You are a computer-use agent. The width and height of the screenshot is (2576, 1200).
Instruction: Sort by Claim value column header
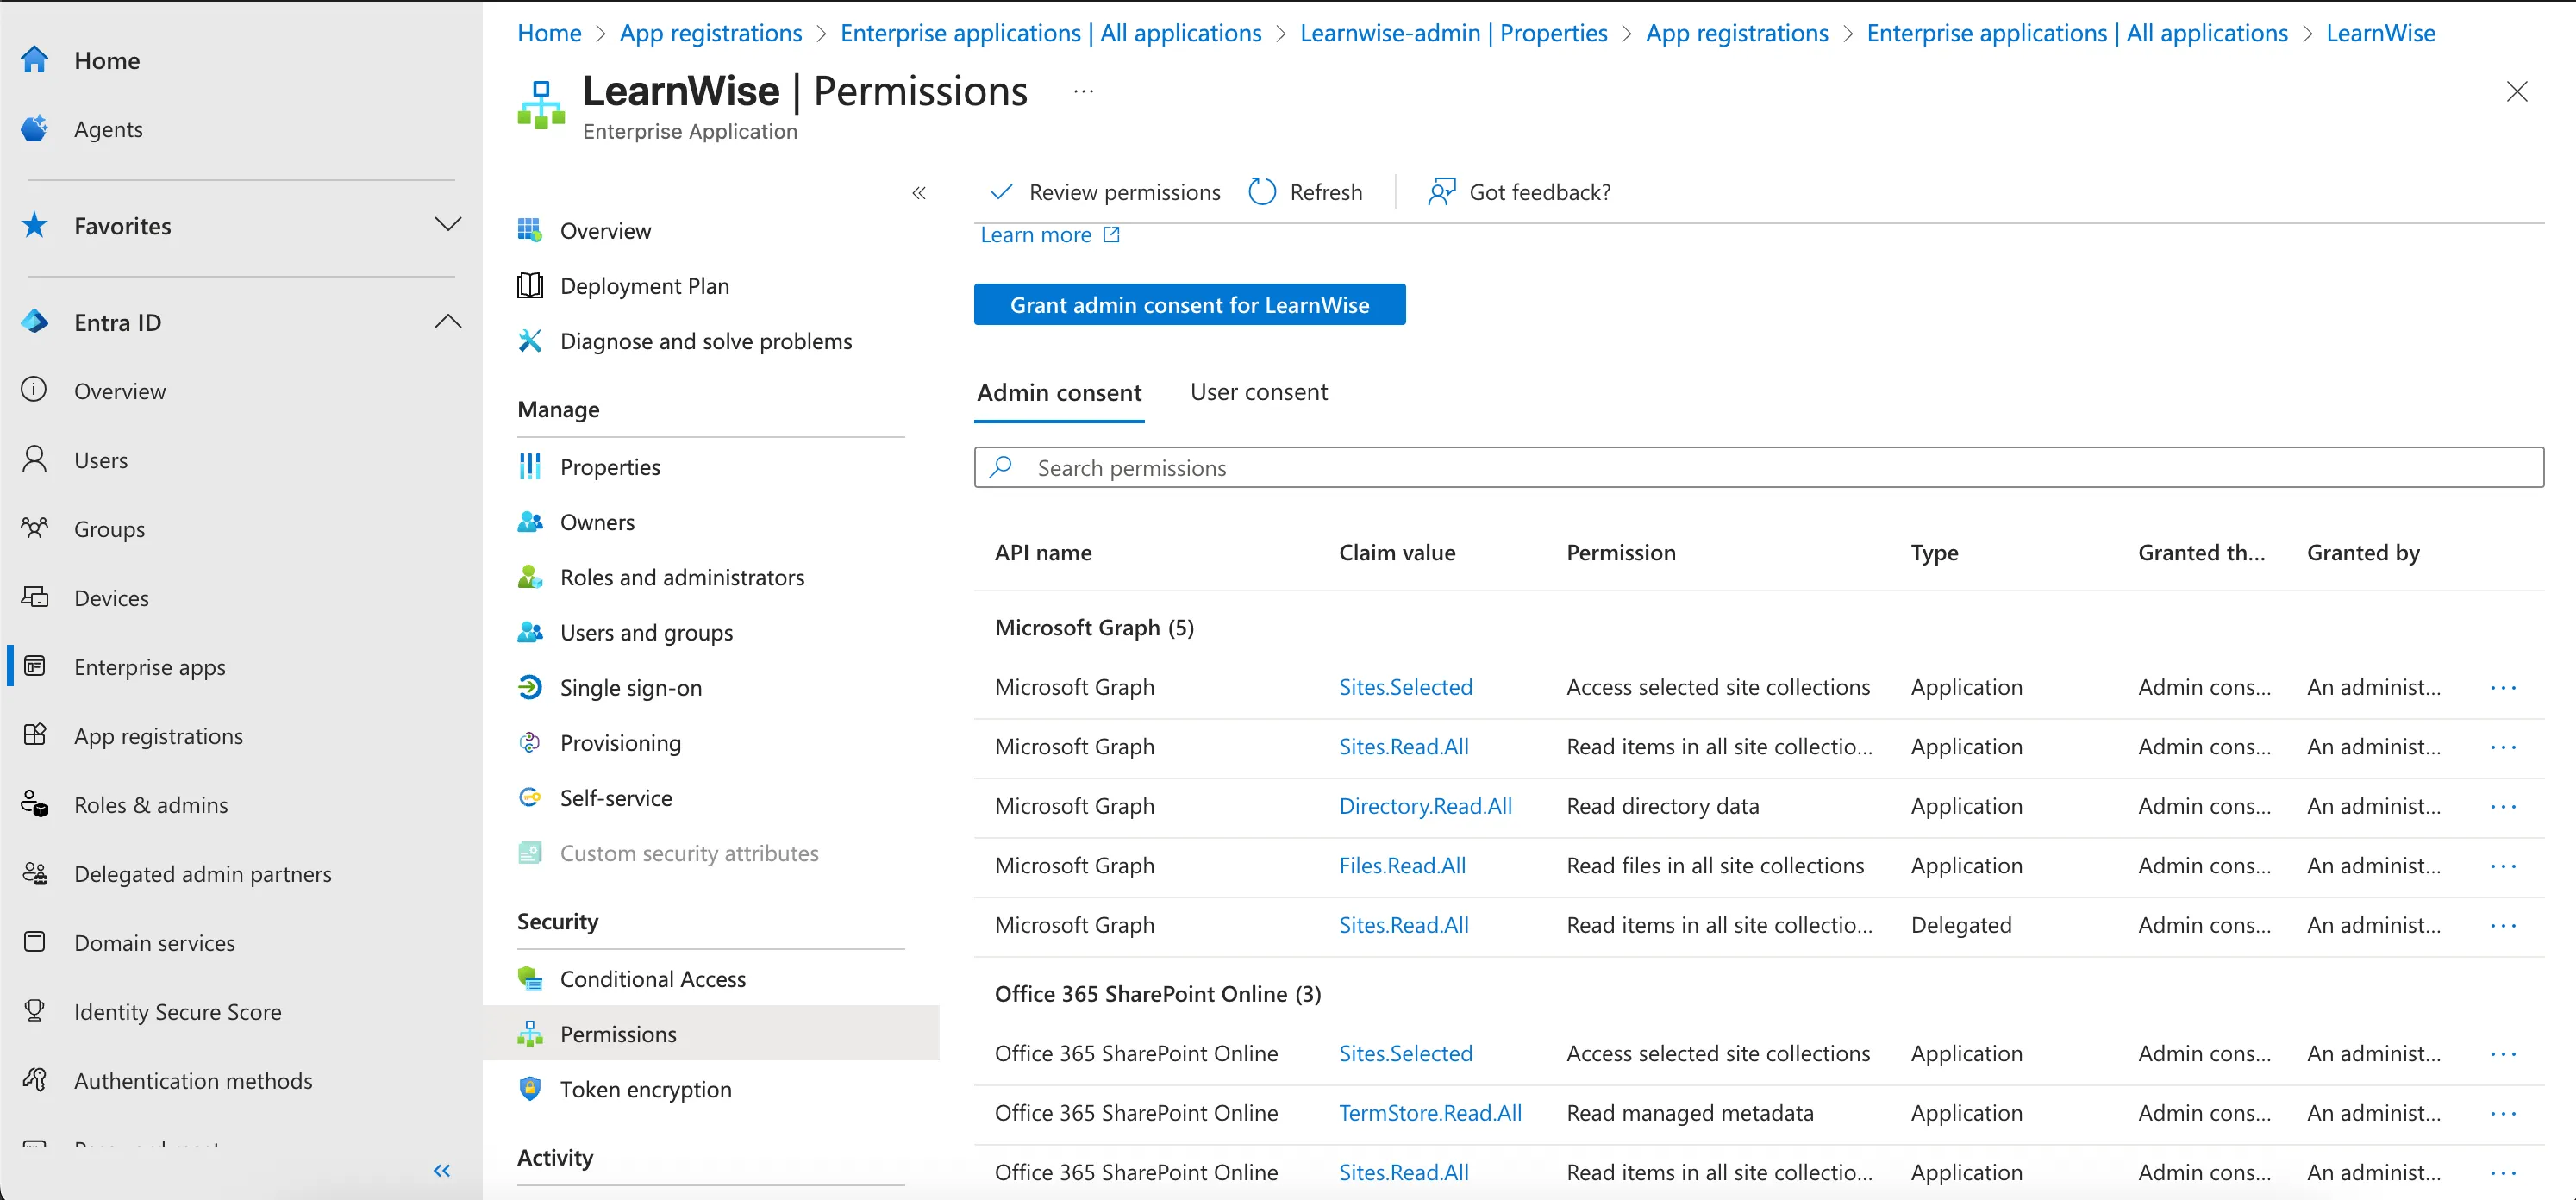tap(1397, 552)
